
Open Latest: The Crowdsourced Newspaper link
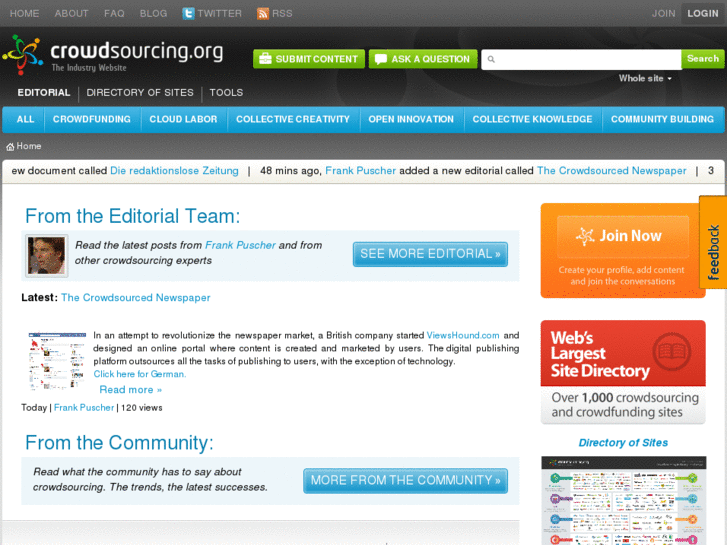(135, 298)
